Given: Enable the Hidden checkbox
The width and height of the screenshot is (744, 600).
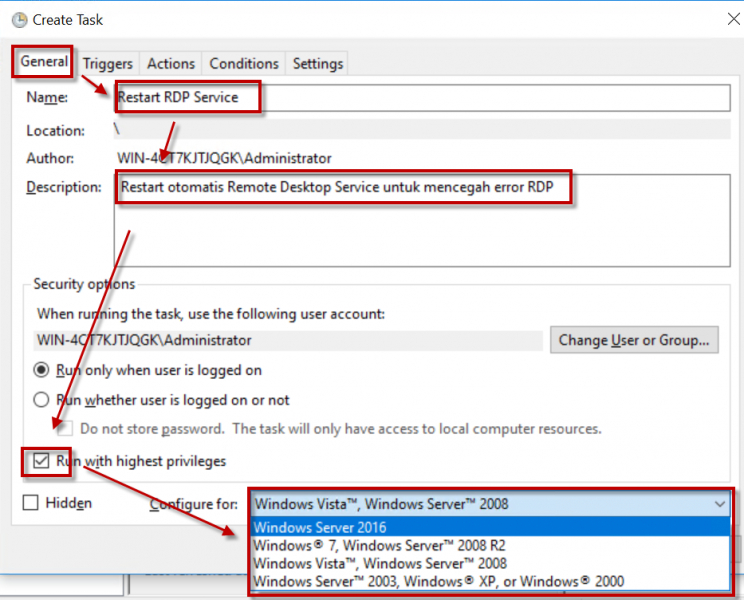Looking at the screenshot, I should 31,503.
